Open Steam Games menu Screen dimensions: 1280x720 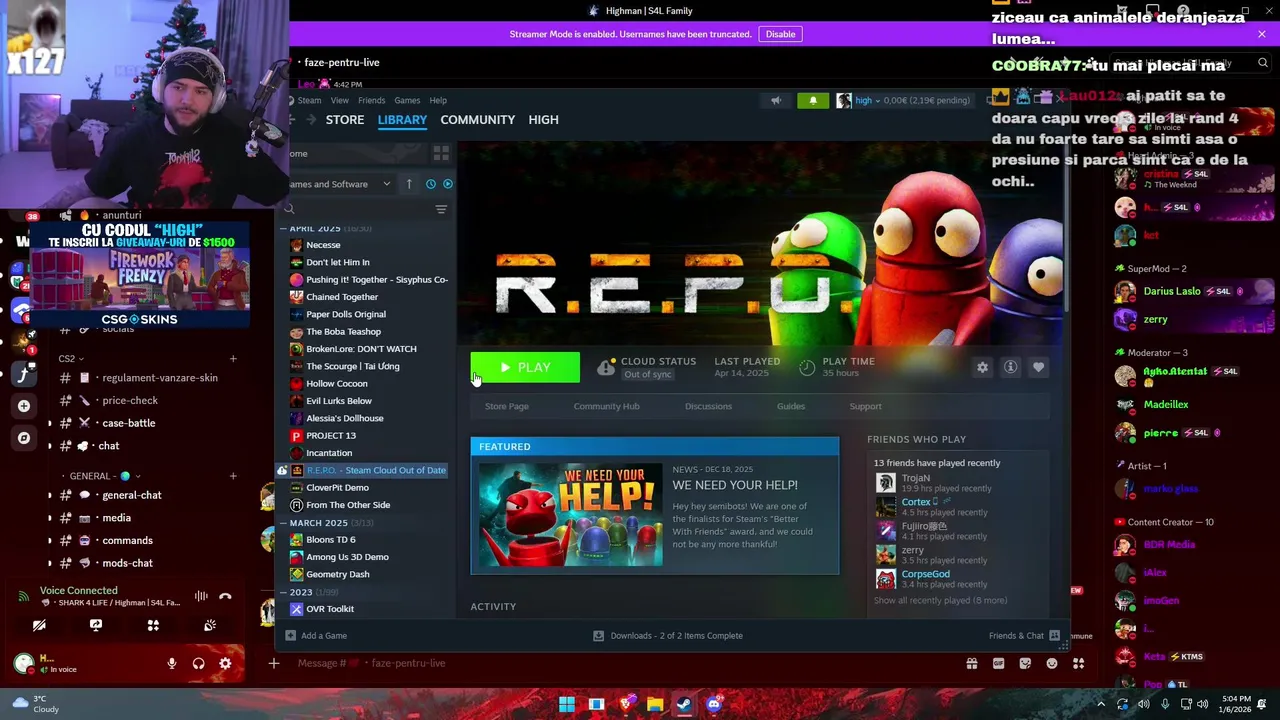[x=407, y=100]
